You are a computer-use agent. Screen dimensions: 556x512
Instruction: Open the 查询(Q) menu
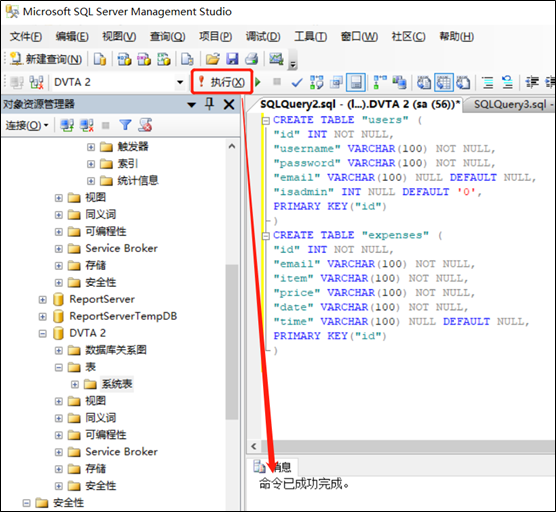click(x=168, y=36)
